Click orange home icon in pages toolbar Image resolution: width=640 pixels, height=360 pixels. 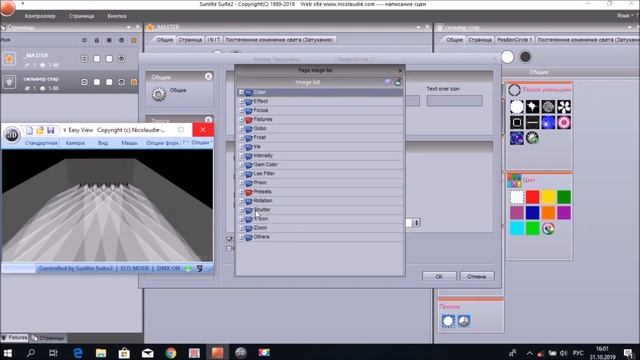click(x=134, y=40)
